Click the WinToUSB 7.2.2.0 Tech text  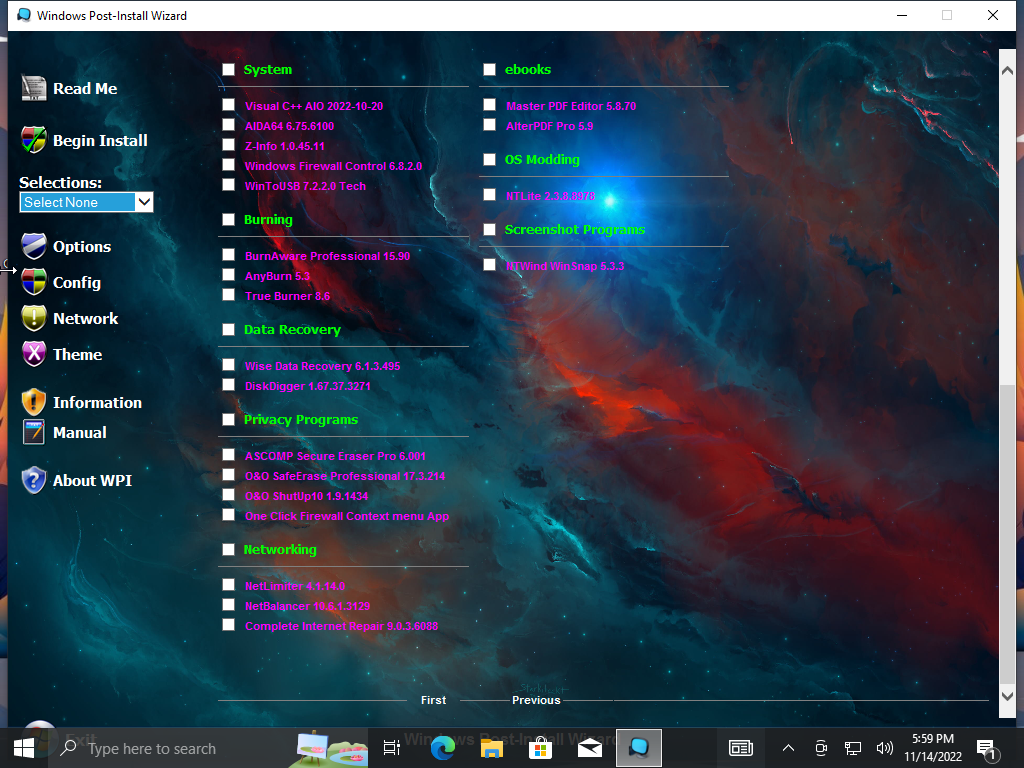(305, 186)
